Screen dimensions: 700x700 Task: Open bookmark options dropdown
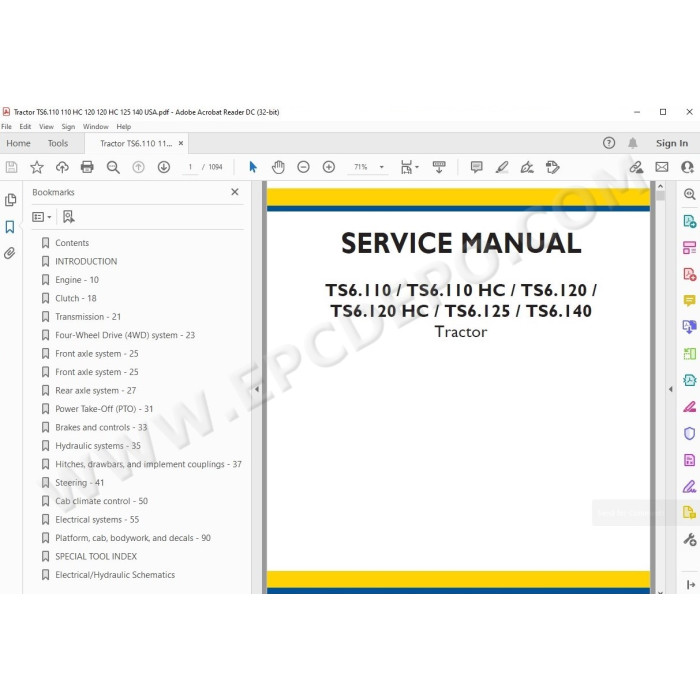pyautogui.click(x=42, y=217)
